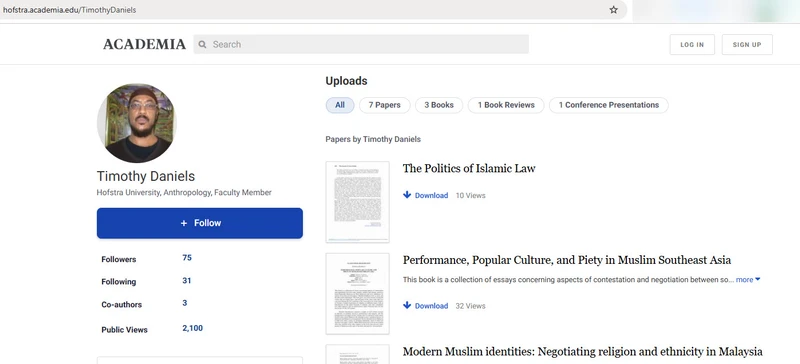Click '10 Views' under Politics of Islamic Law
800x364 pixels.
coord(470,195)
